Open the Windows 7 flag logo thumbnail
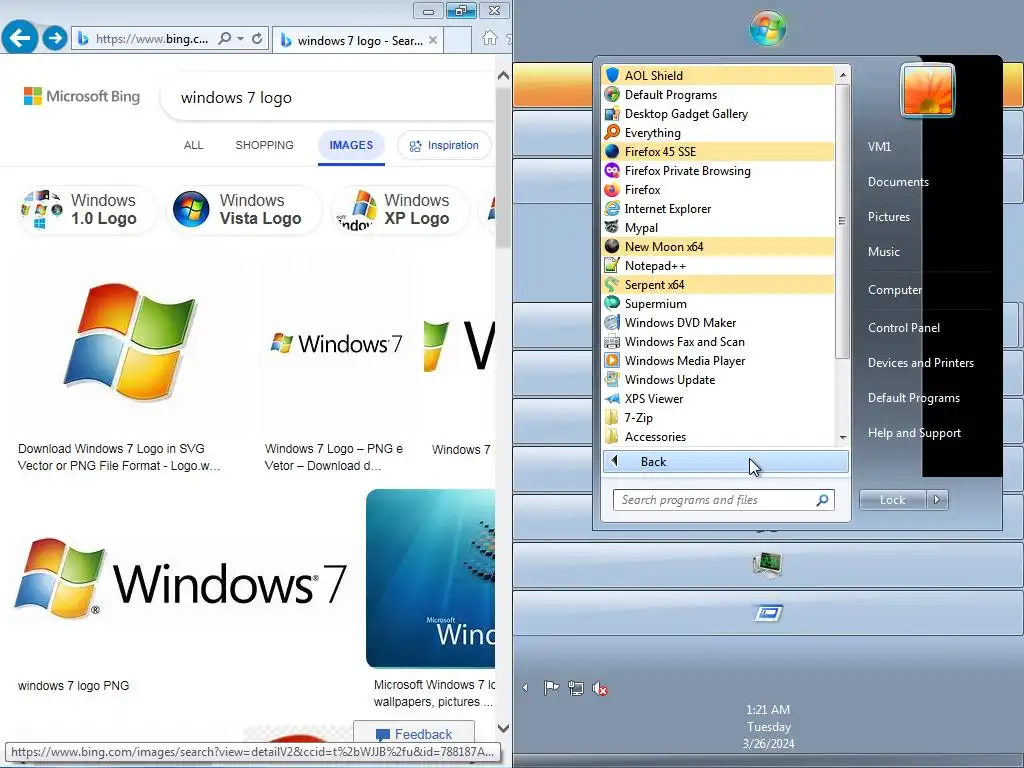 tap(129, 343)
